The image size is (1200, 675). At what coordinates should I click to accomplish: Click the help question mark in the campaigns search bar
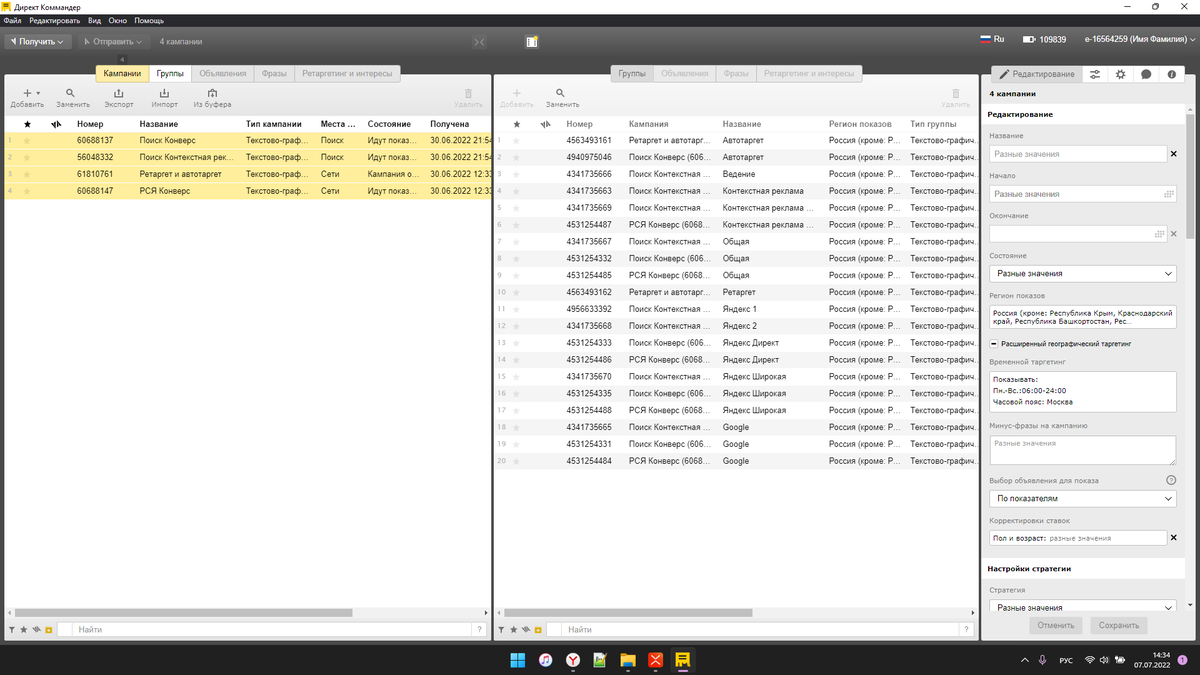480,630
